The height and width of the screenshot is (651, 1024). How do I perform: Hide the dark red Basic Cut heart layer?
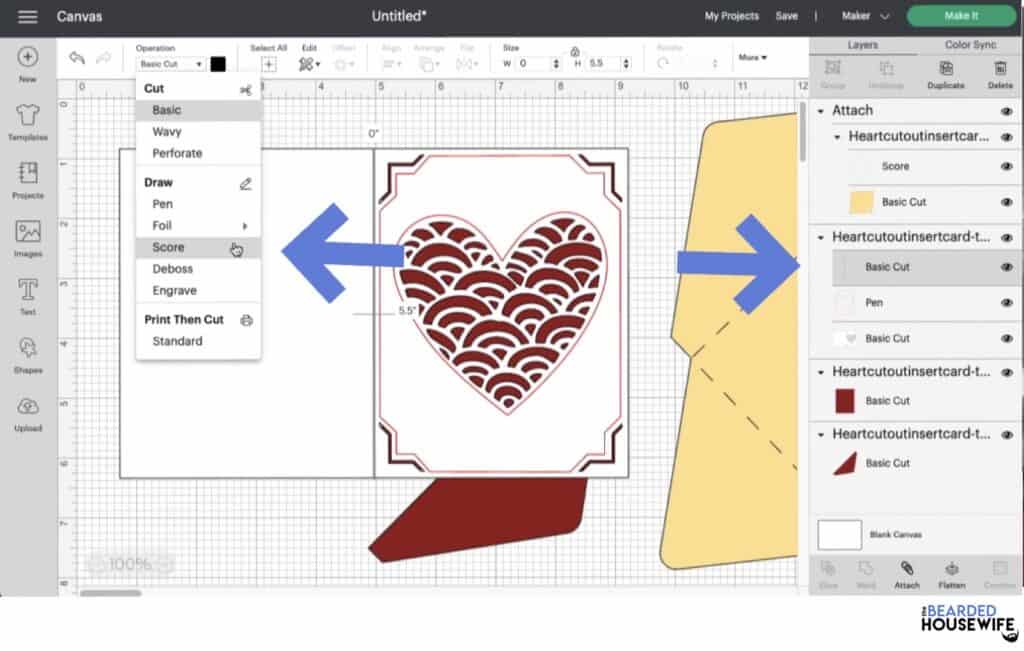(x=1006, y=400)
